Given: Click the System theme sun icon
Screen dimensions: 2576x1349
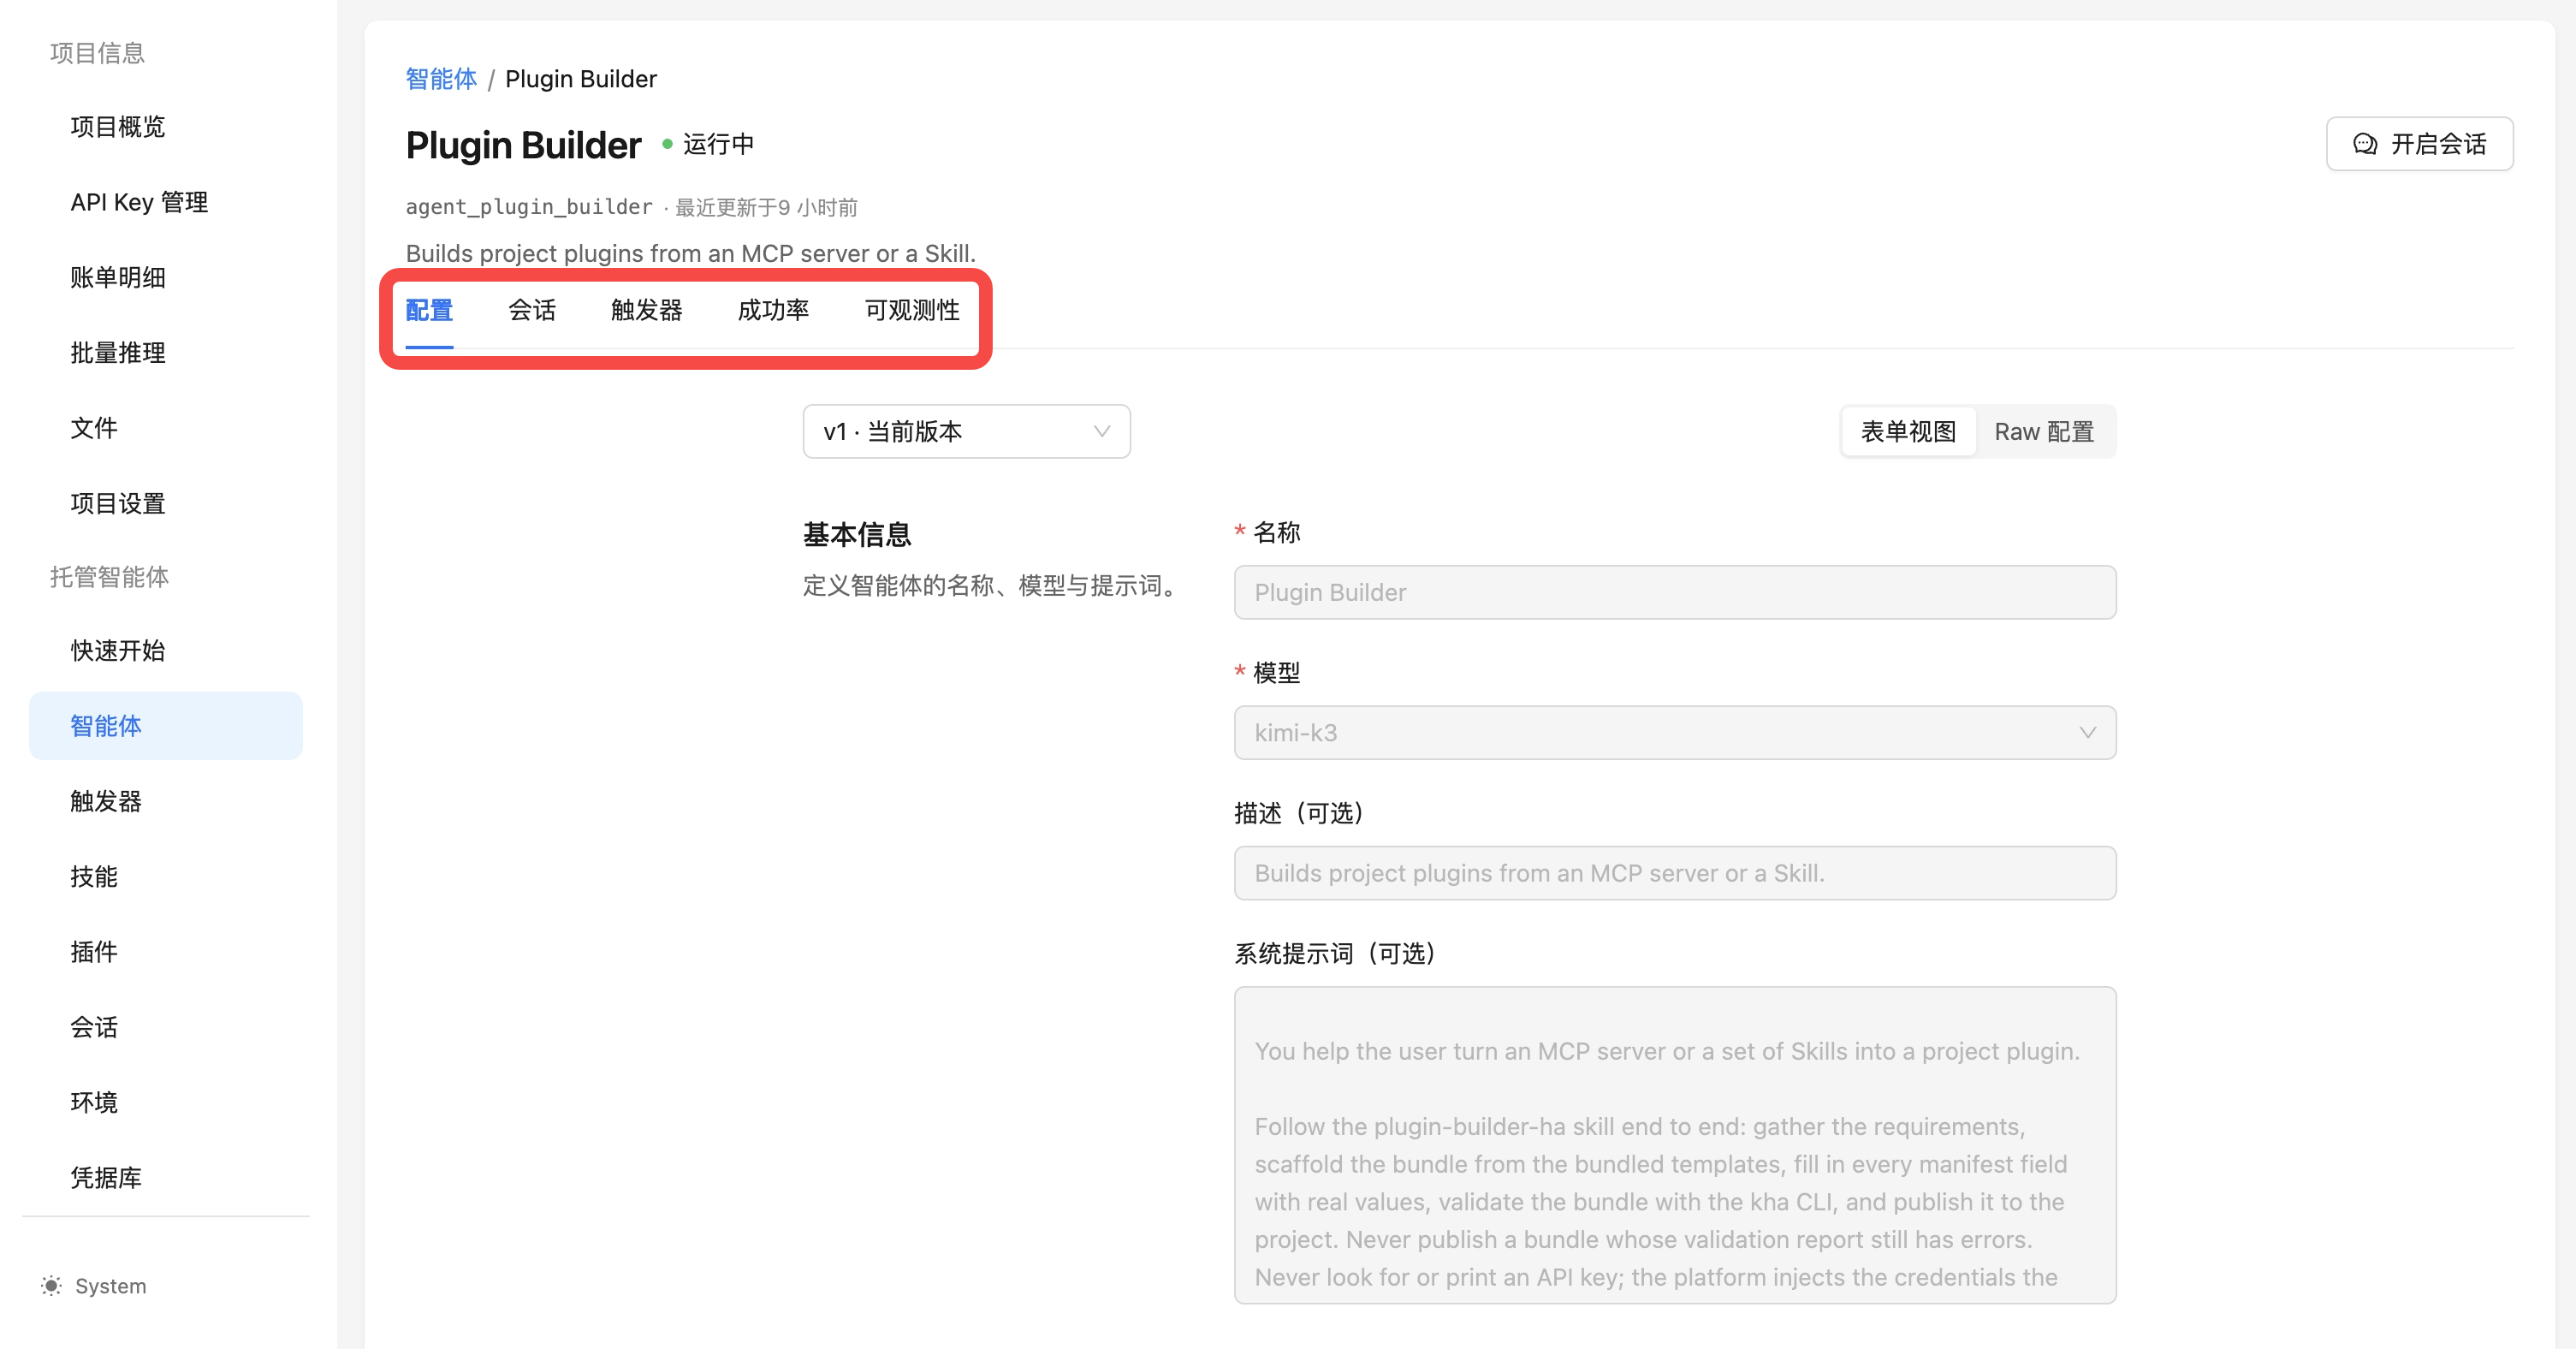Looking at the screenshot, I should pyautogui.click(x=51, y=1285).
